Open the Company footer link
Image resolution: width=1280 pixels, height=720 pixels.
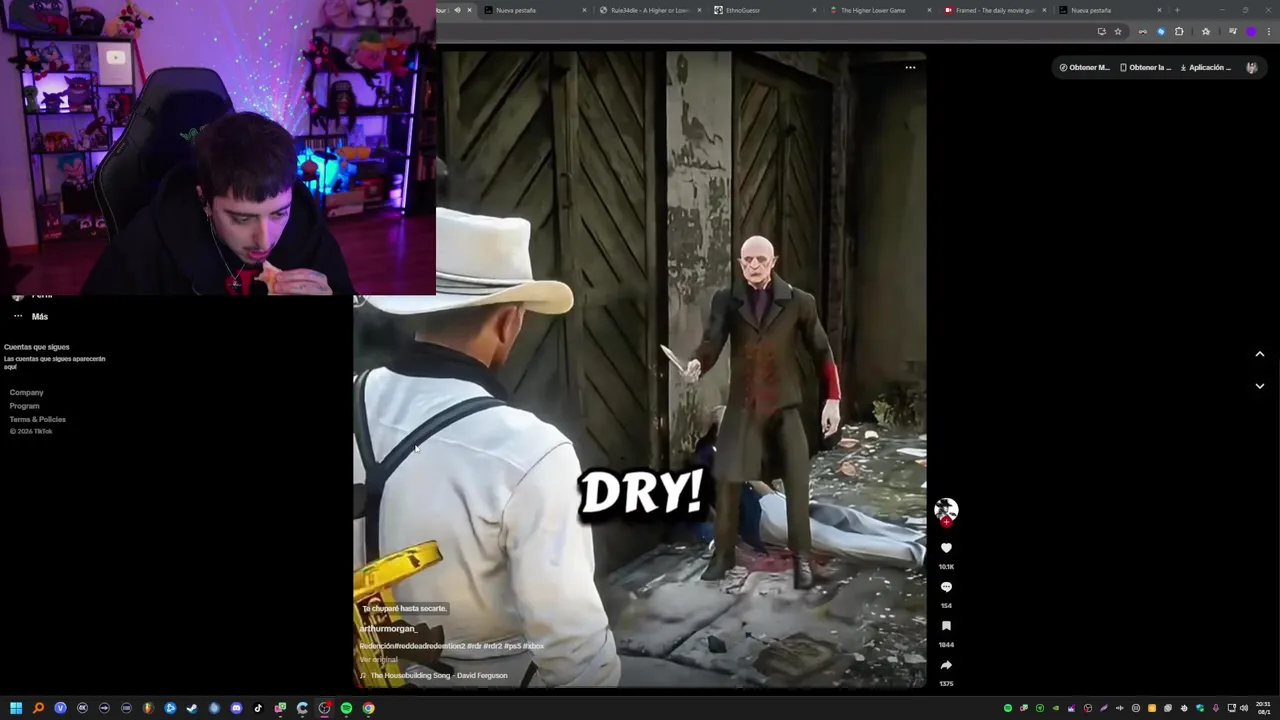click(26, 392)
